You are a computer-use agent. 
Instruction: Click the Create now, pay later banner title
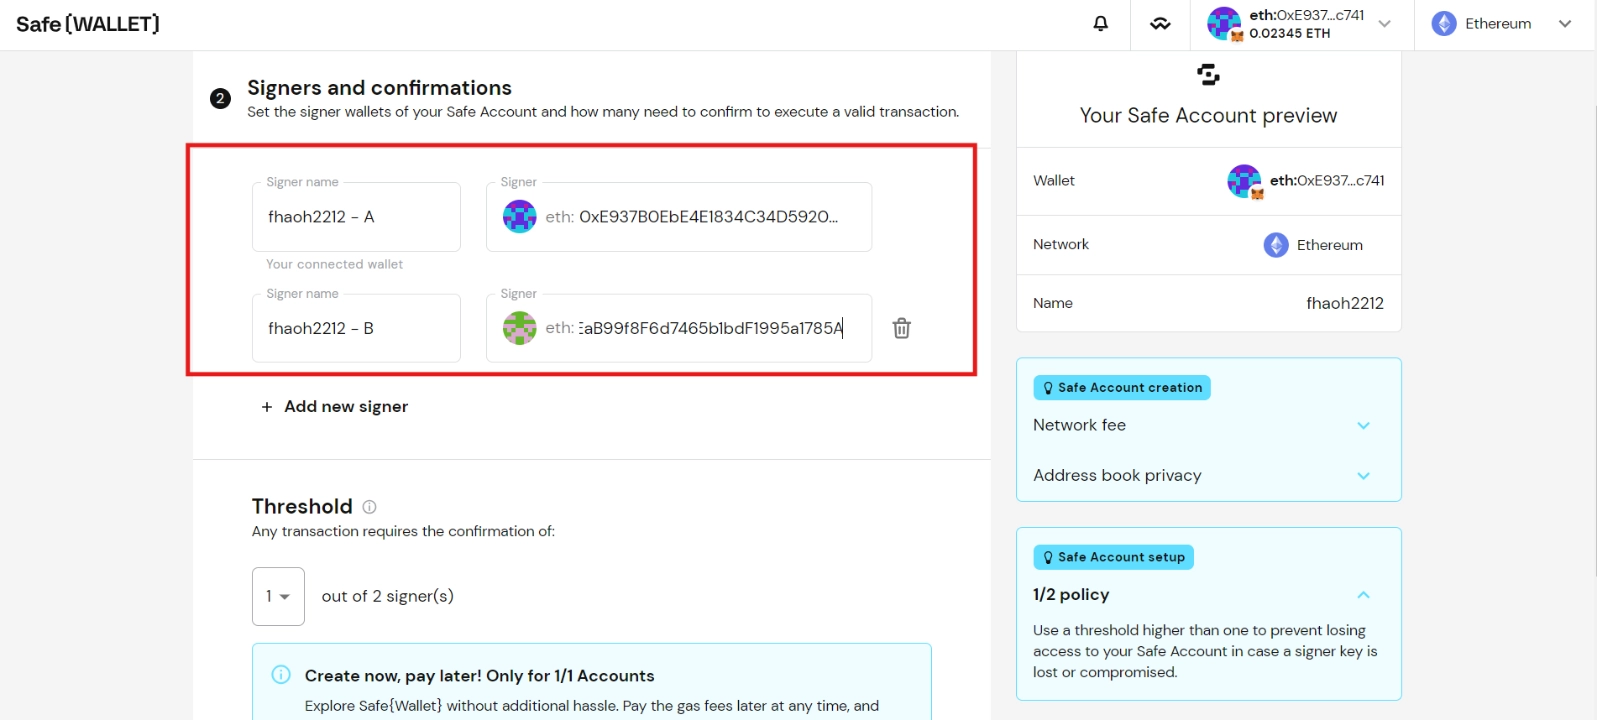[479, 676]
